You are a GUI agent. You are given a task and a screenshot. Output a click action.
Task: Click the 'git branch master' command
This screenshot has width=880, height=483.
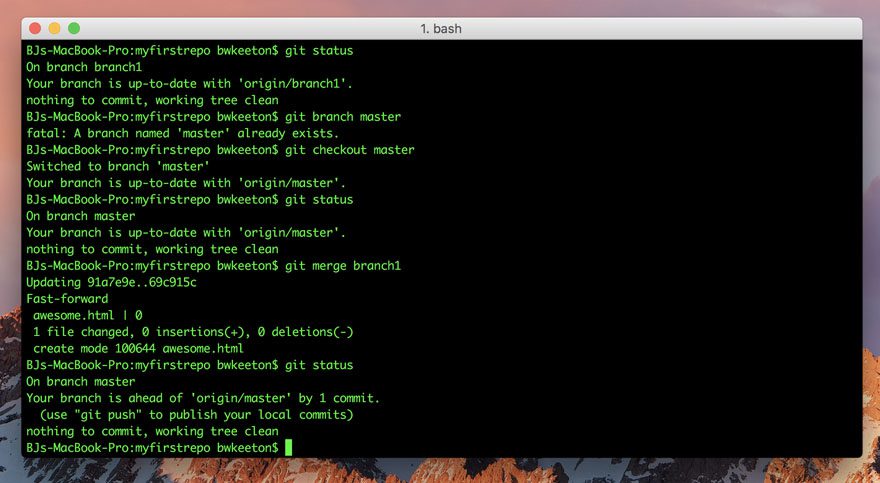tap(343, 117)
